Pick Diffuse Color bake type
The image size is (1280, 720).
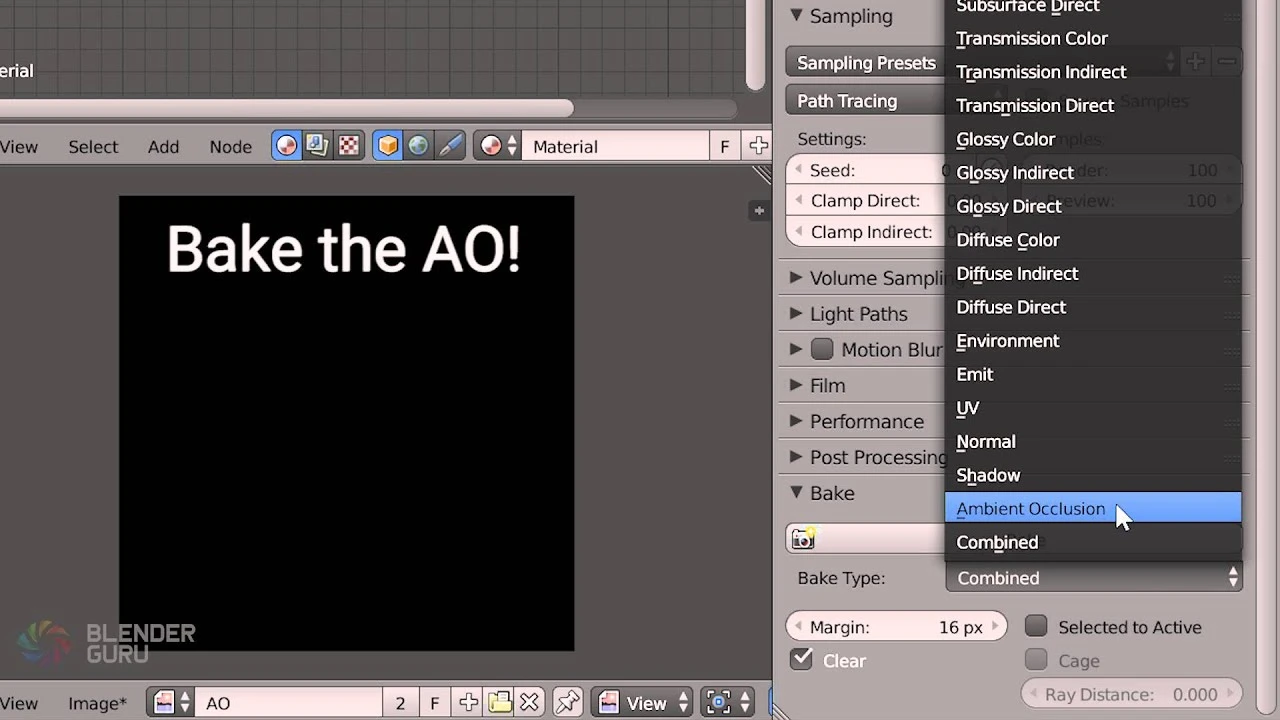pyautogui.click(x=1093, y=240)
